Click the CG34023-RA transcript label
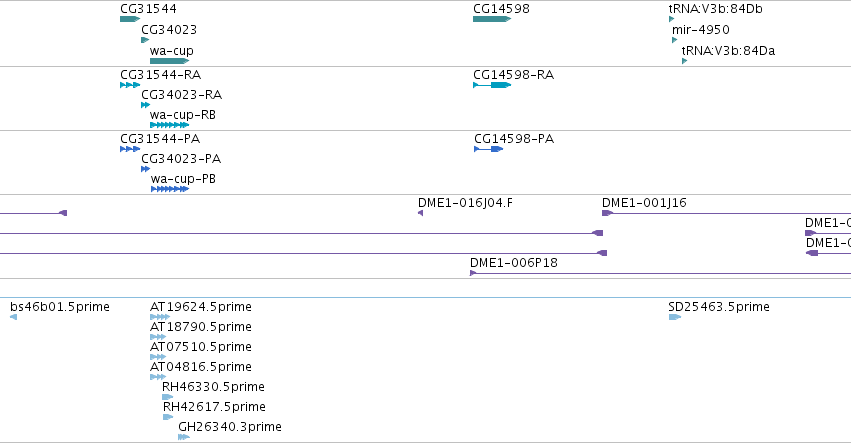The height and width of the screenshot is (443, 851). tap(182, 95)
